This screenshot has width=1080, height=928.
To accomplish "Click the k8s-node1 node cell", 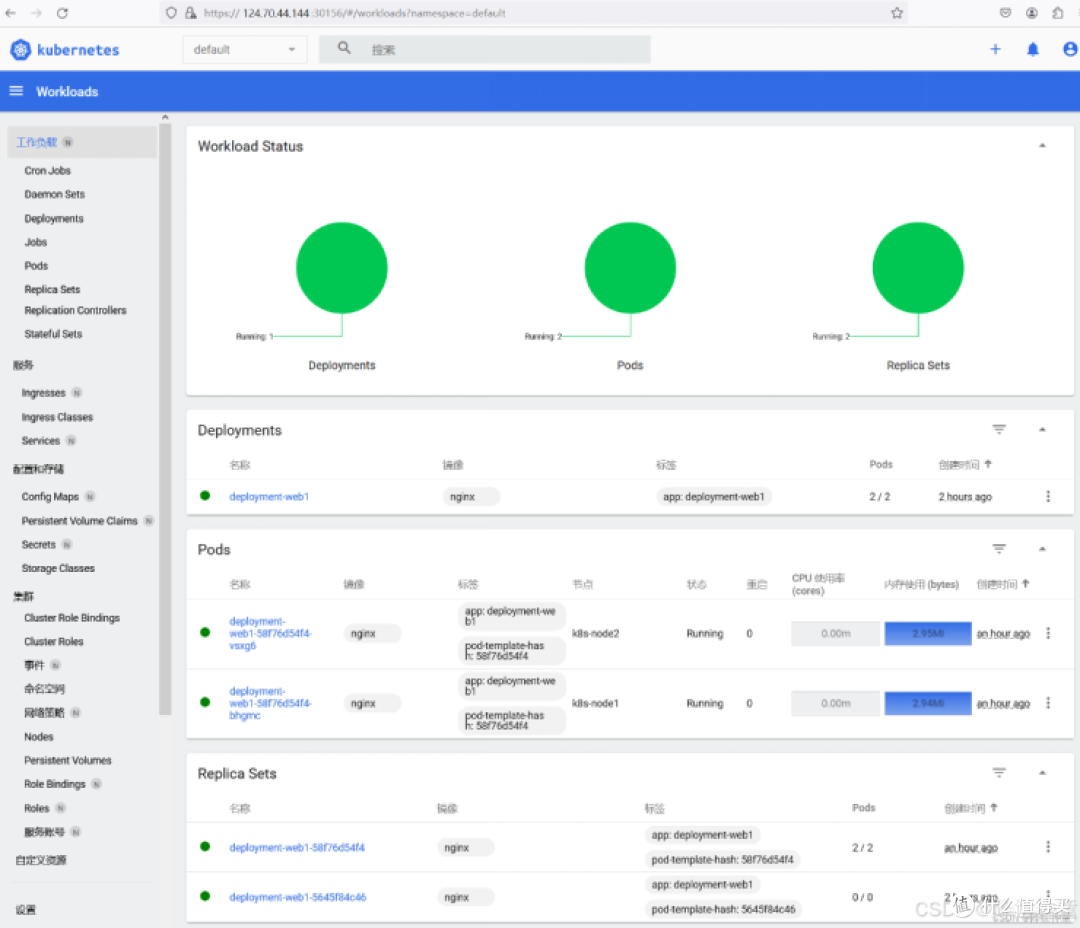I will point(595,703).
